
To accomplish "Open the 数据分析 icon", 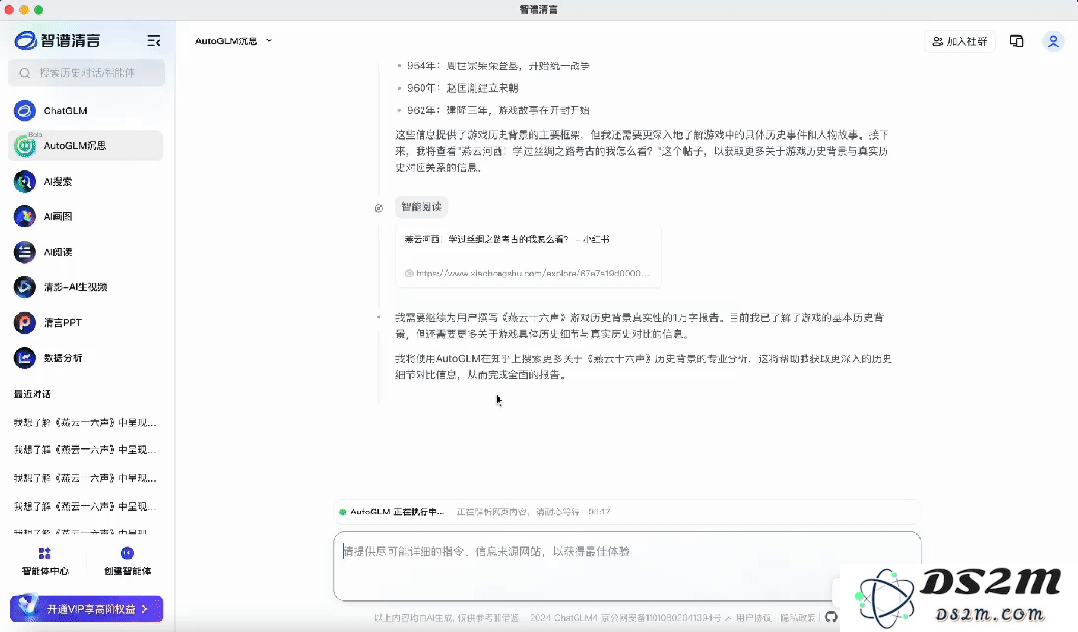I will pyautogui.click(x=25, y=358).
